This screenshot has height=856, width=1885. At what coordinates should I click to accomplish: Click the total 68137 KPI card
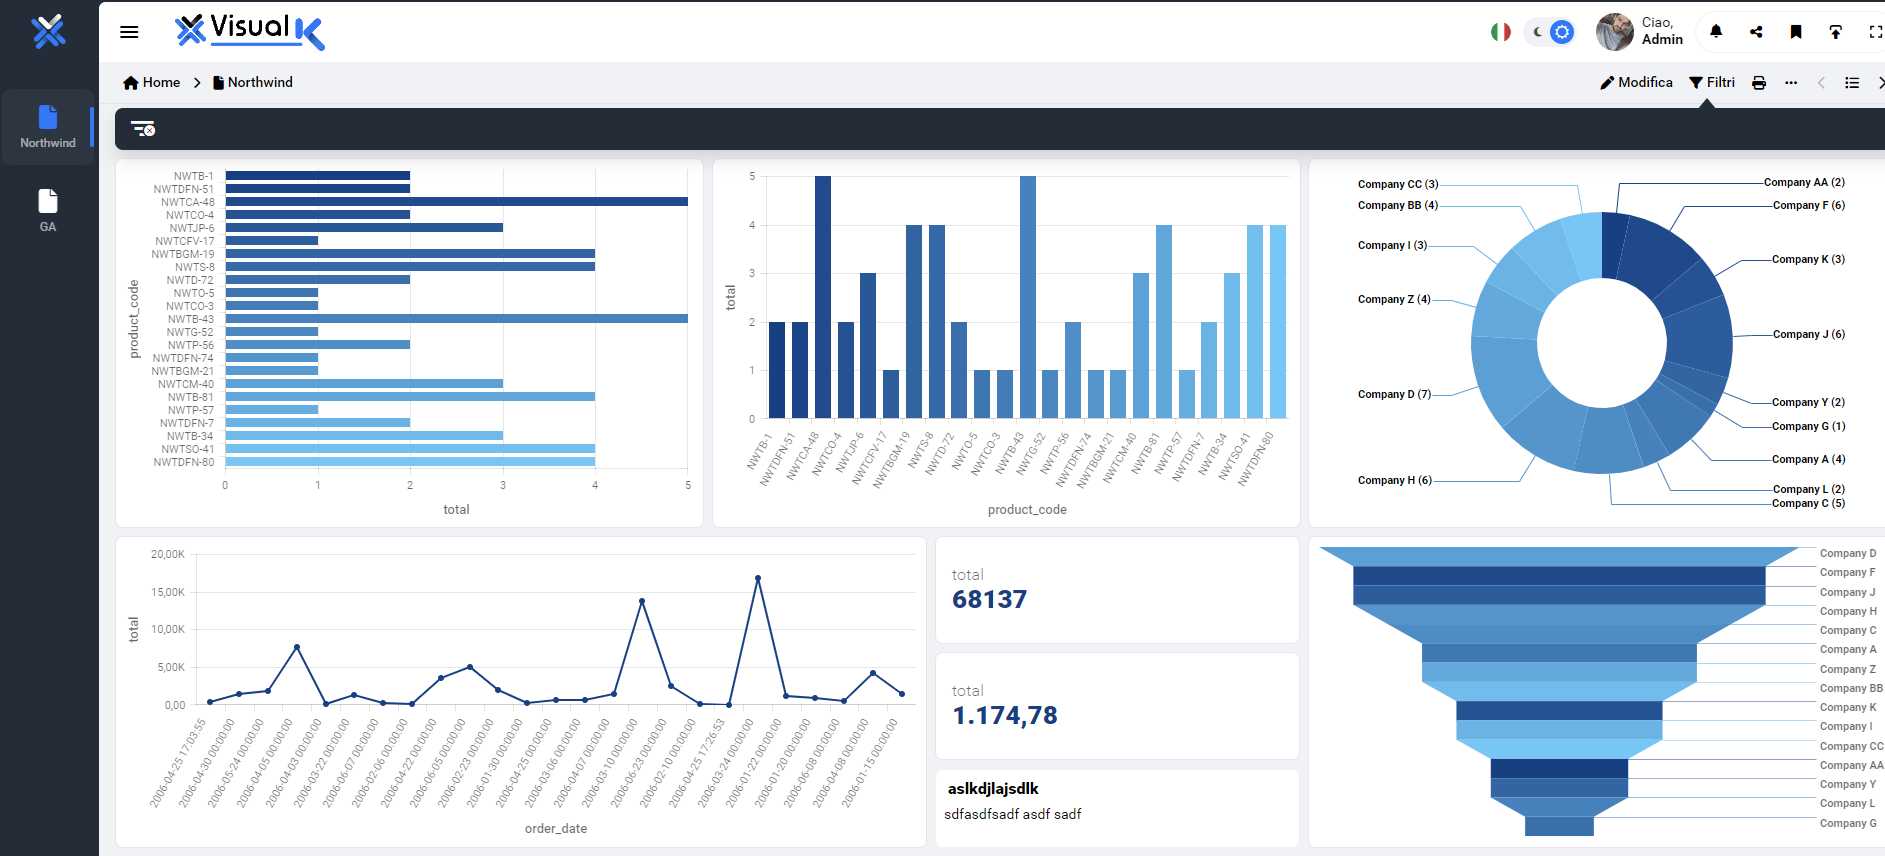(x=1117, y=590)
